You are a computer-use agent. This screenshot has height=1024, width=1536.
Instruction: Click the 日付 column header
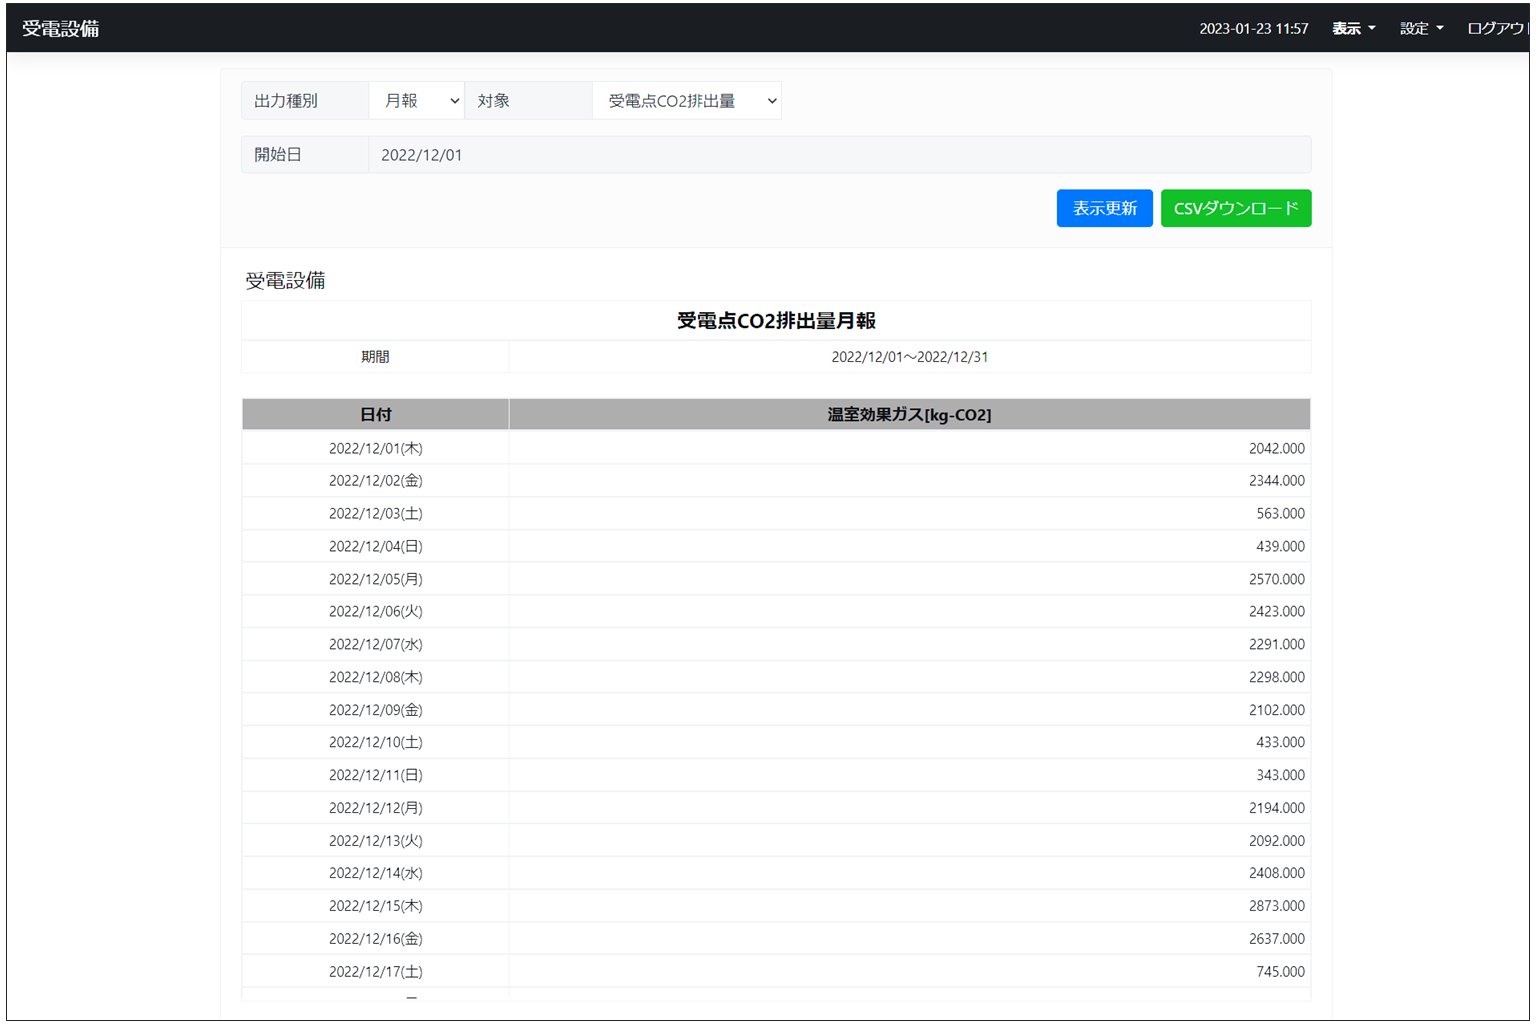click(x=375, y=414)
